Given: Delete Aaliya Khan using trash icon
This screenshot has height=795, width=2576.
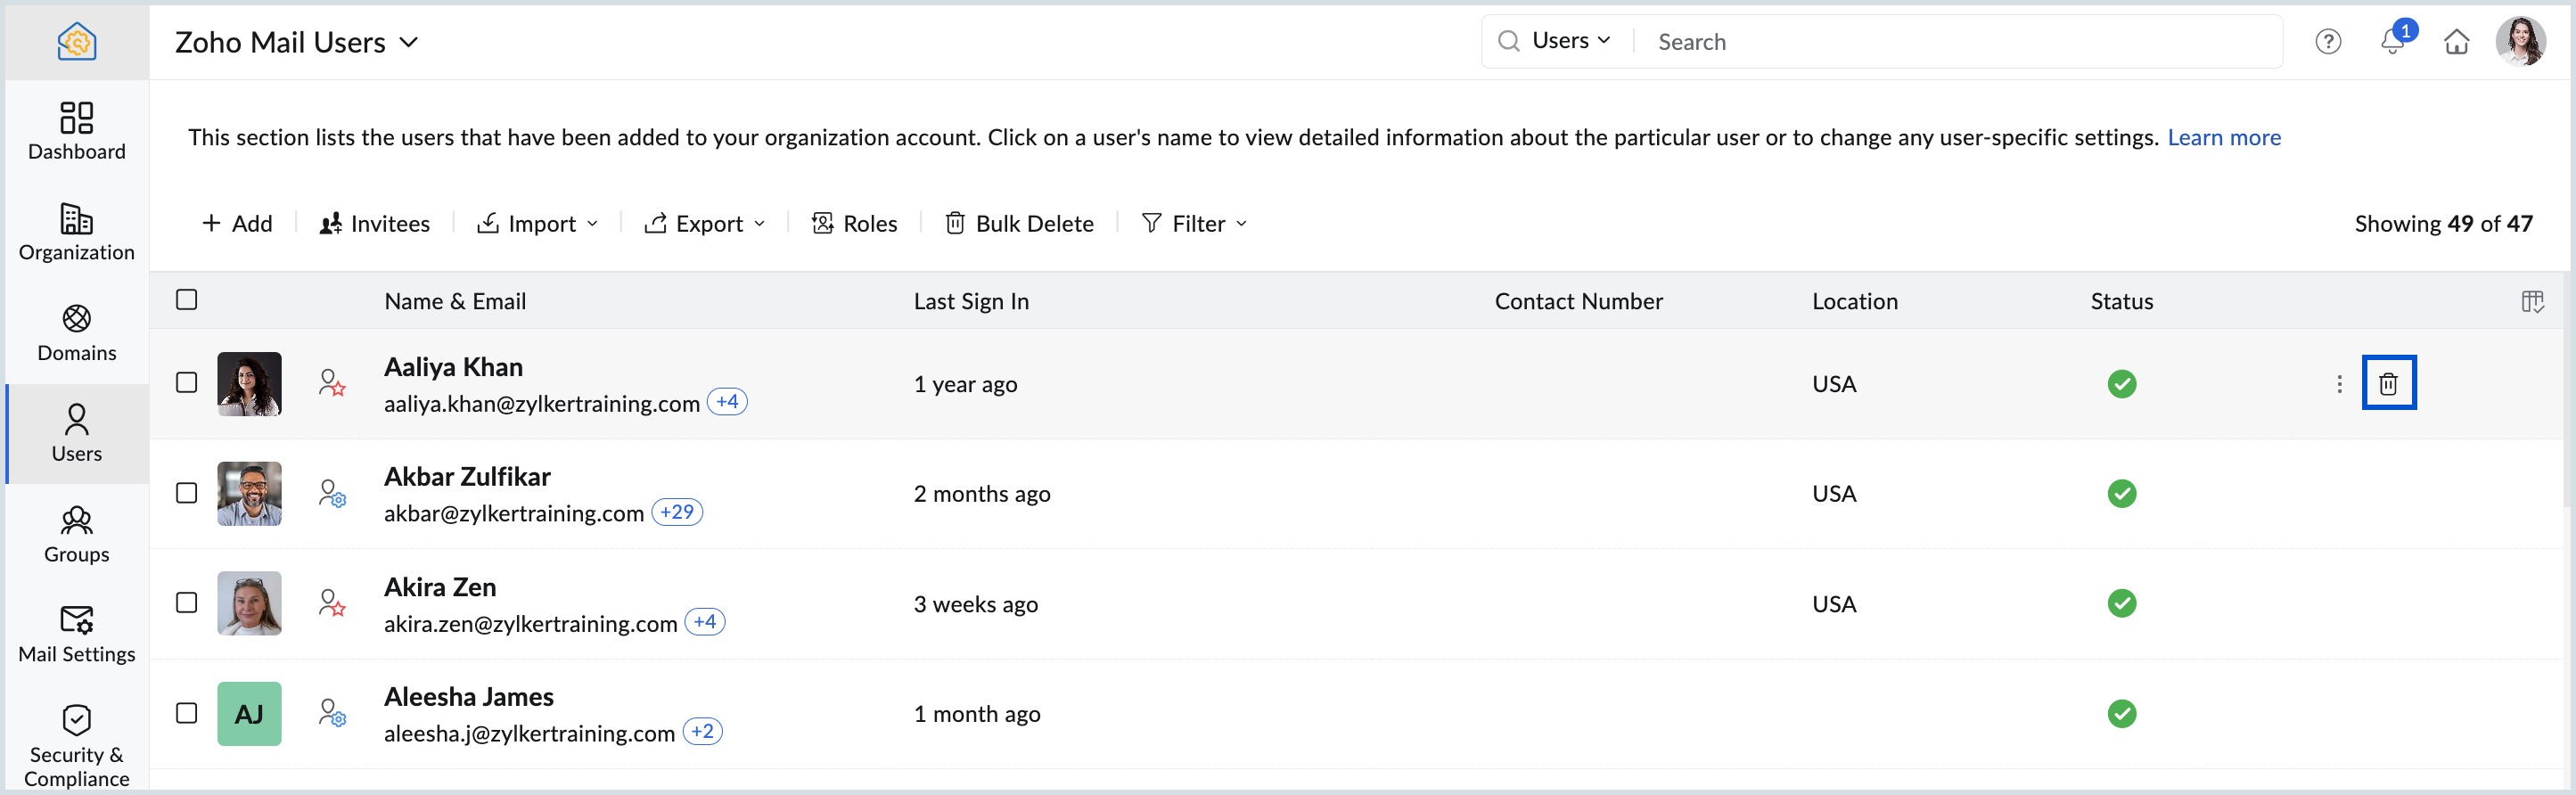Looking at the screenshot, I should tap(2389, 383).
